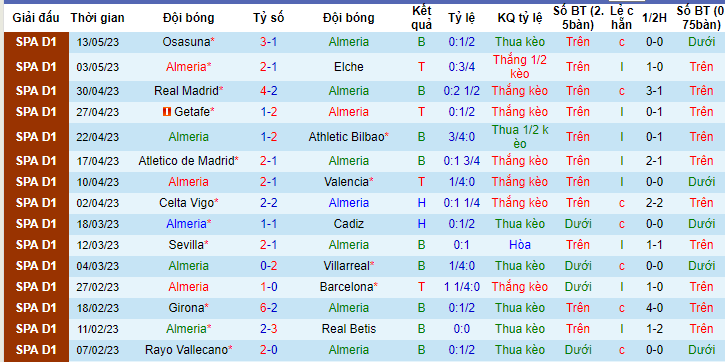This screenshot has height=362, width=725.
Task: Click the Tỷ số column header
Action: pyautogui.click(x=269, y=18)
